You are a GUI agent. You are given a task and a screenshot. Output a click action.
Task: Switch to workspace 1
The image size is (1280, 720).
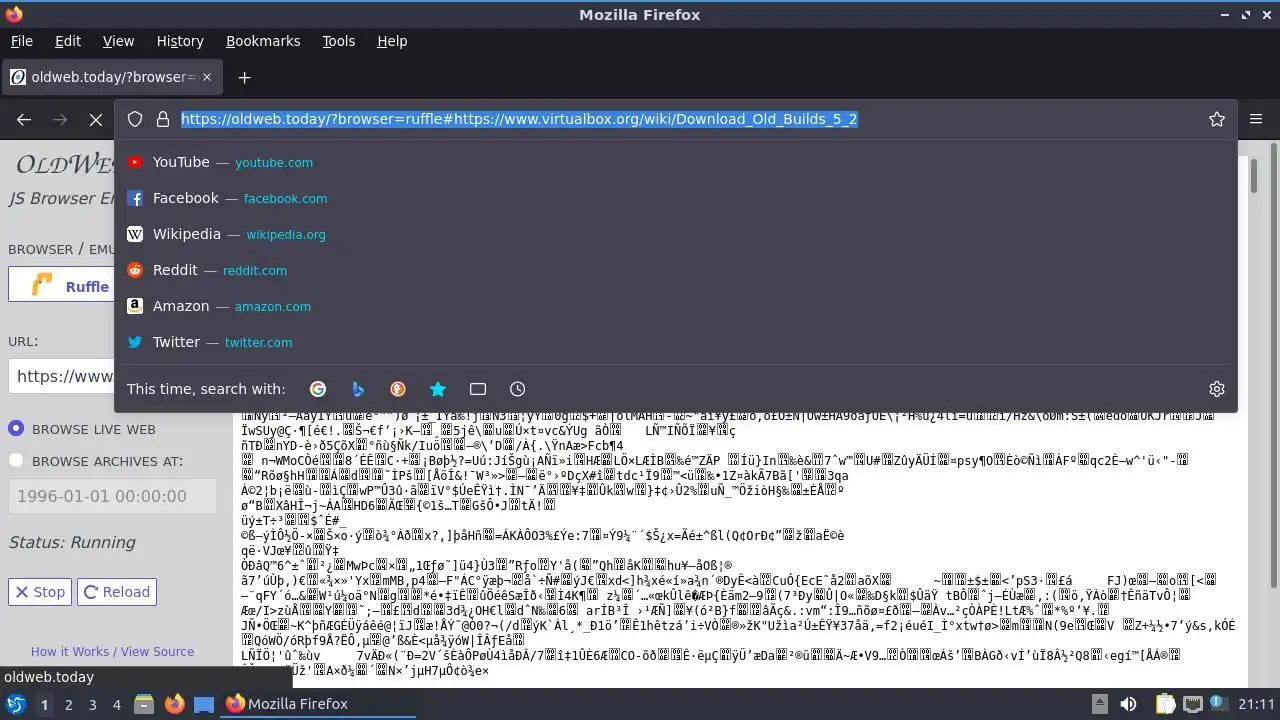[x=44, y=704]
